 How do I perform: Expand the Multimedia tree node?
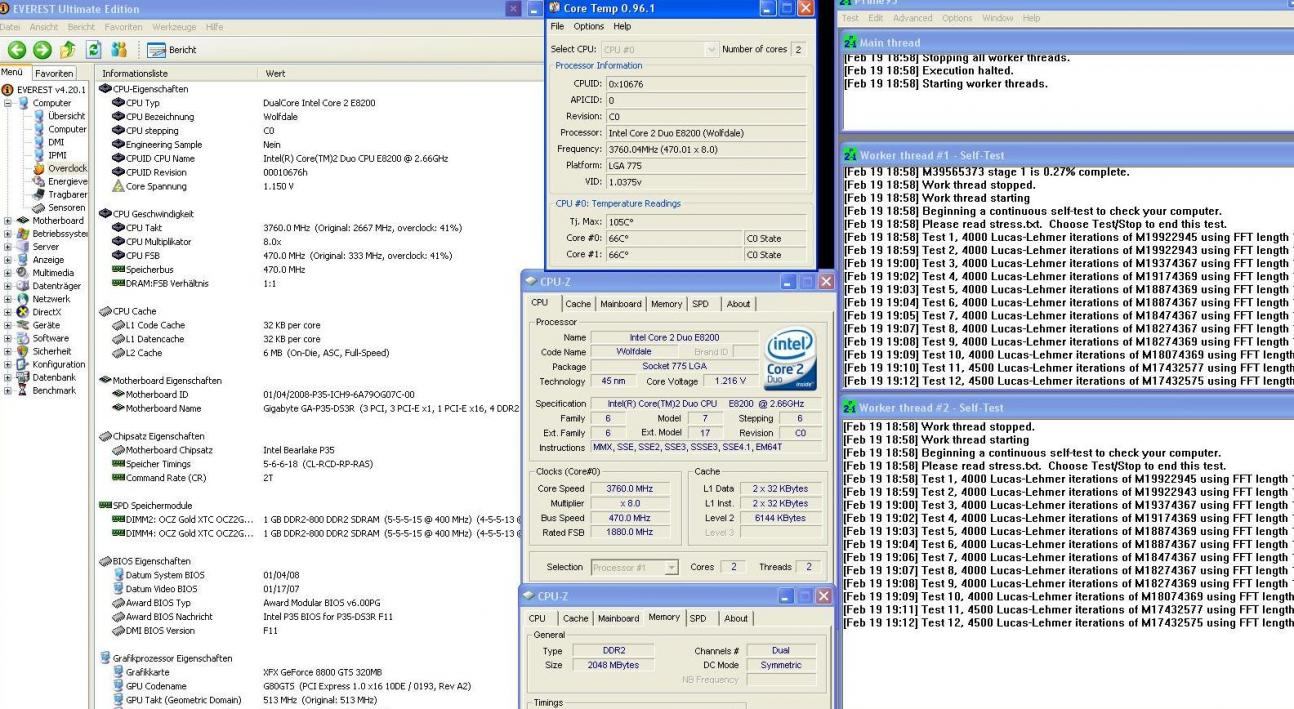[x=9, y=272]
